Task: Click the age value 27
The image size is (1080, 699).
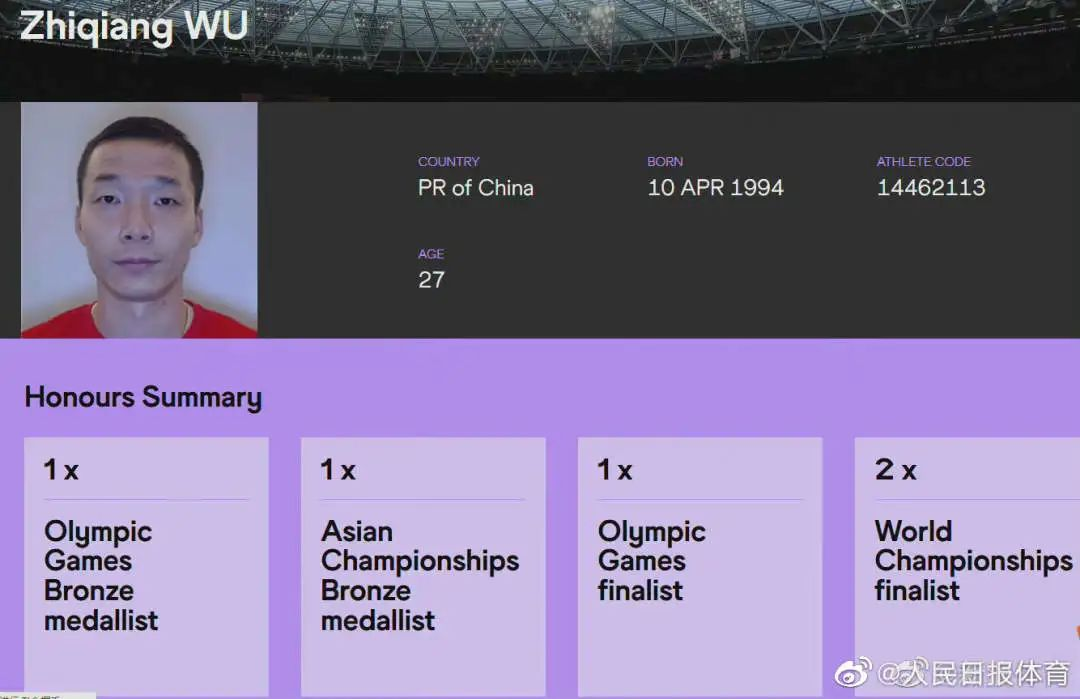Action: (431, 280)
